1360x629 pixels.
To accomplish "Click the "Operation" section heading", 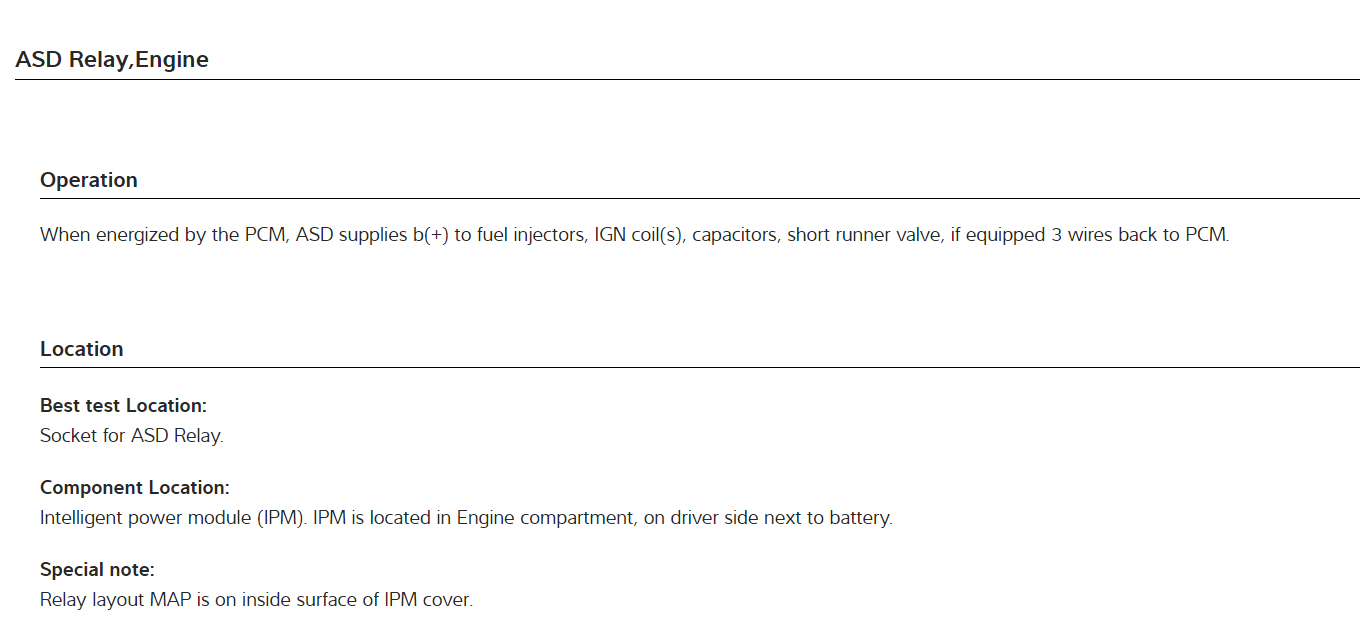I will pos(89,181).
